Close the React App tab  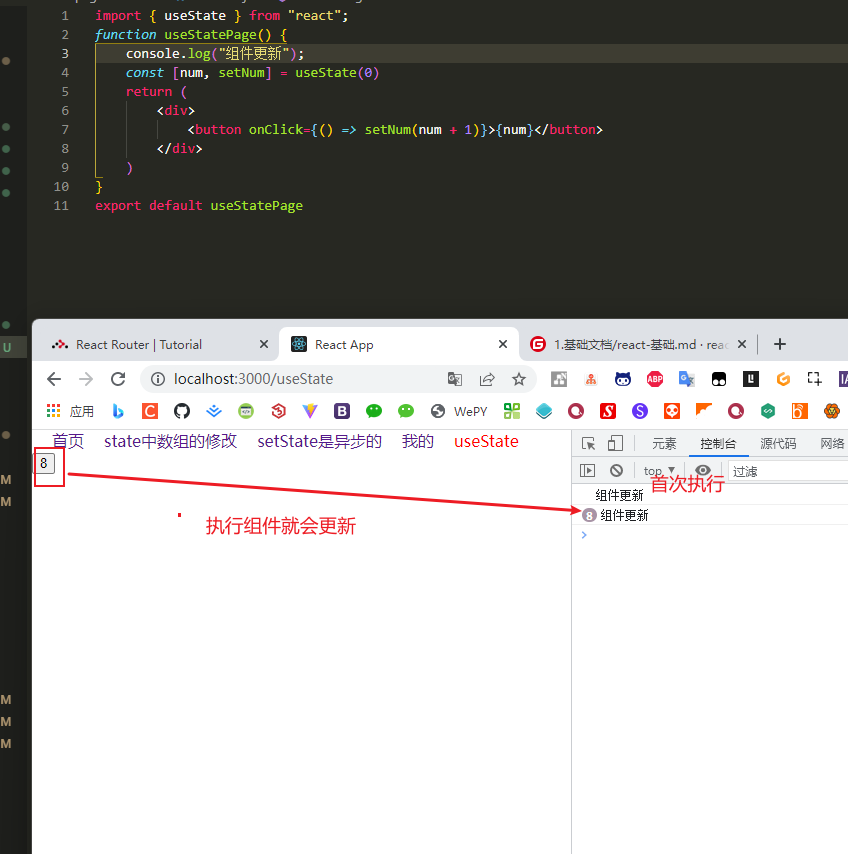503,344
